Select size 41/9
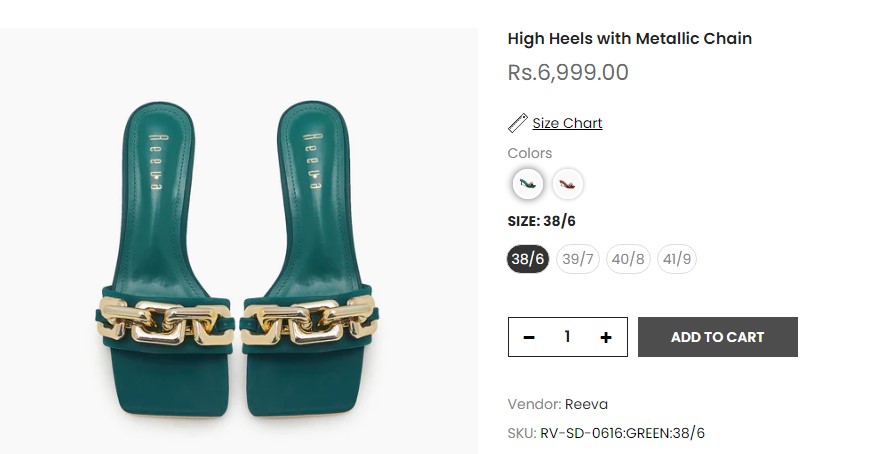This screenshot has width=881, height=454. click(676, 259)
